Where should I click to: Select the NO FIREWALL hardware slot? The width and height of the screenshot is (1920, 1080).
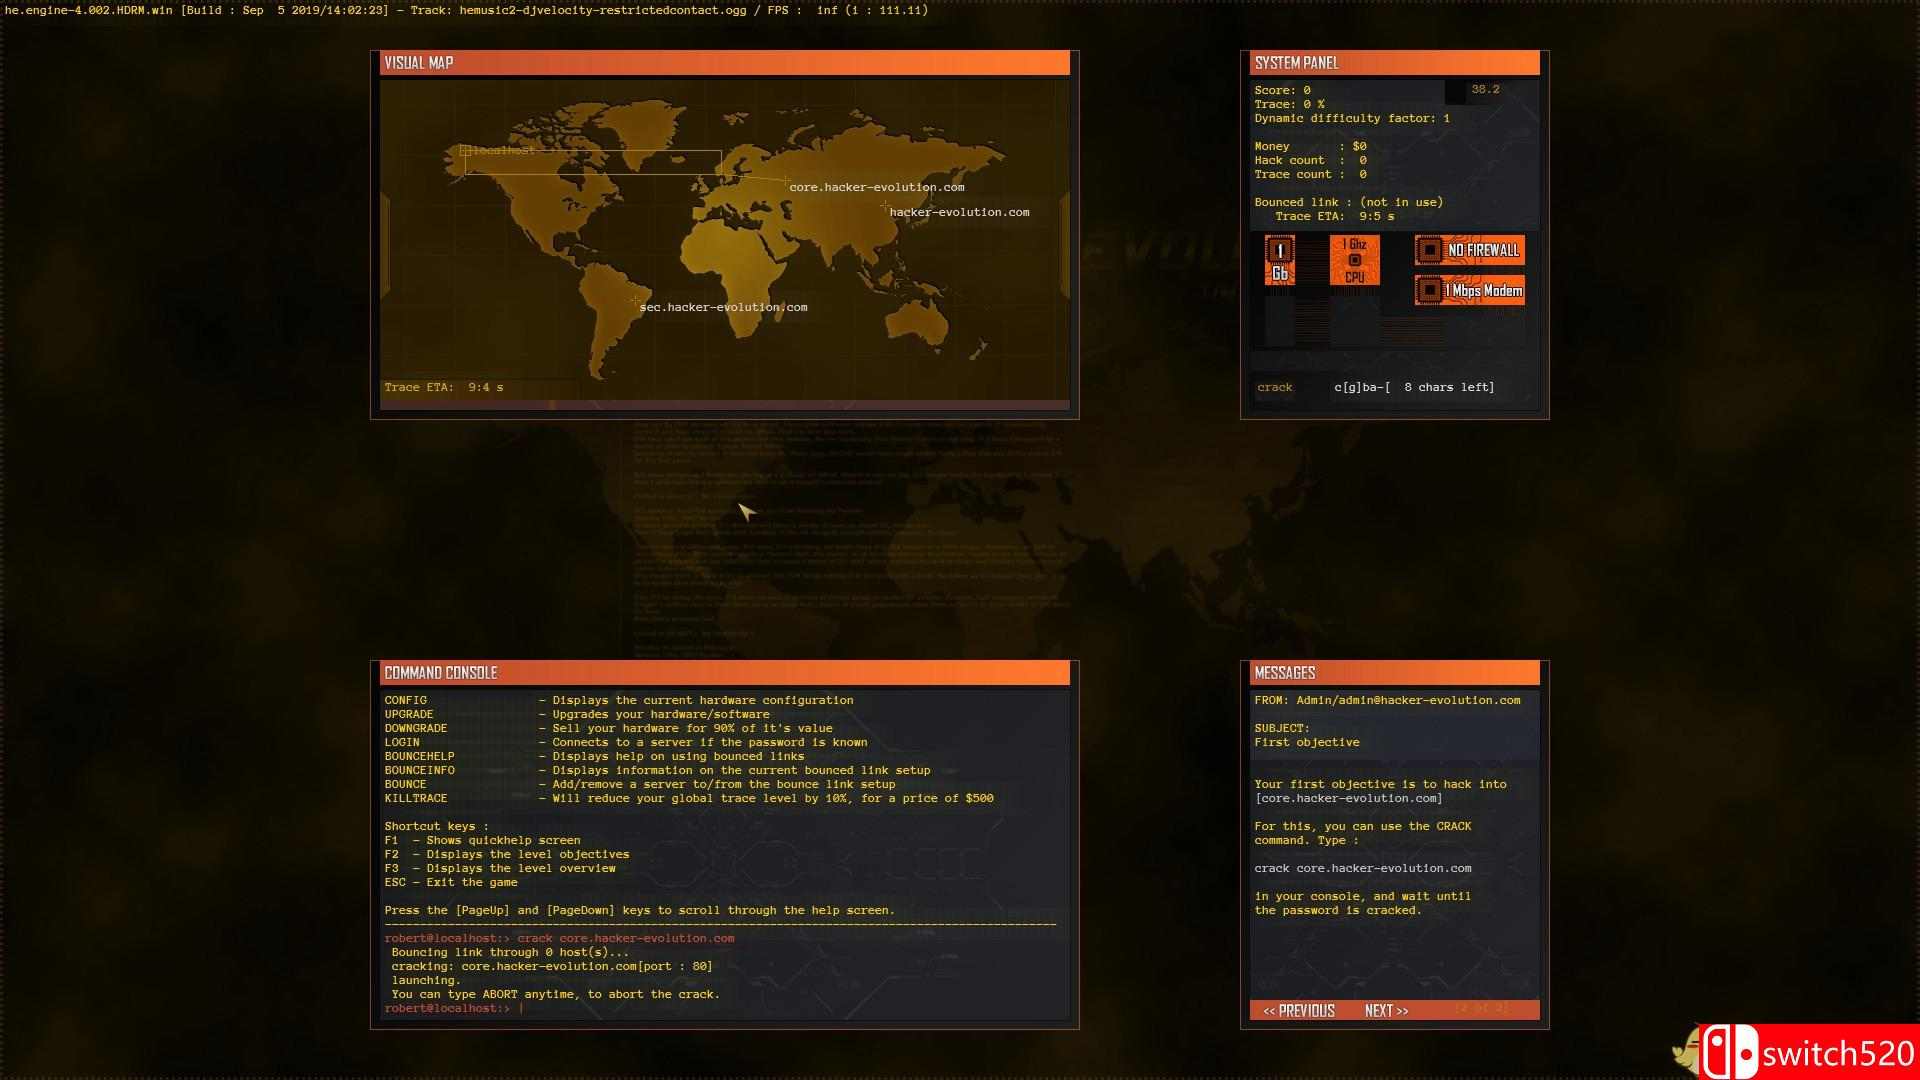tap(1469, 250)
